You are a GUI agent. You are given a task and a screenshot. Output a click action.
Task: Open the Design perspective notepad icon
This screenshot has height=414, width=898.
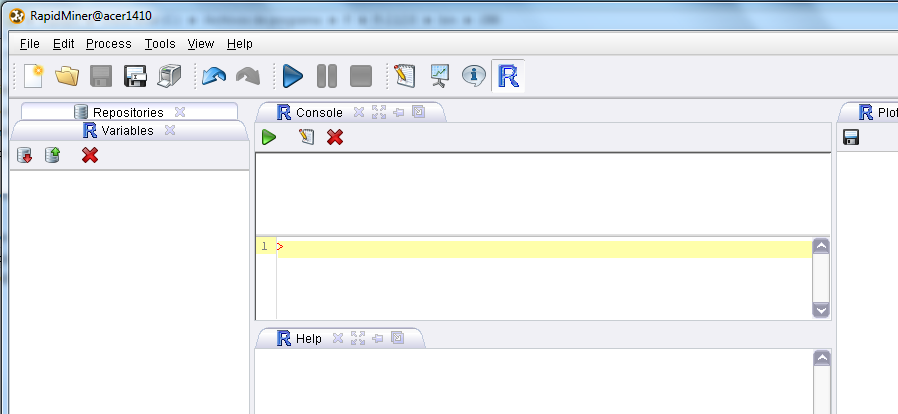[404, 76]
